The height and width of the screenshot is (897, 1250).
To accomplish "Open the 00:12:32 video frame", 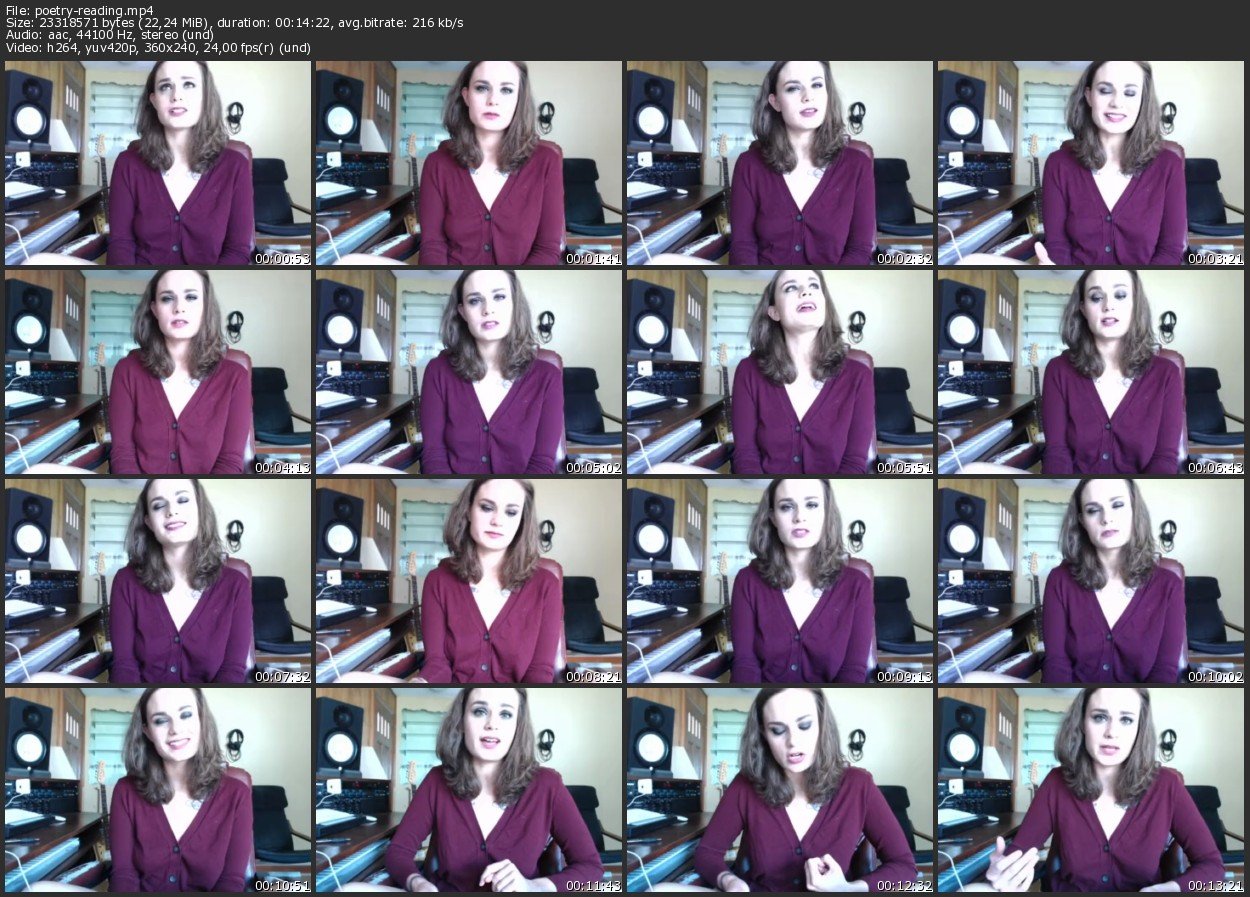I will (780, 788).
